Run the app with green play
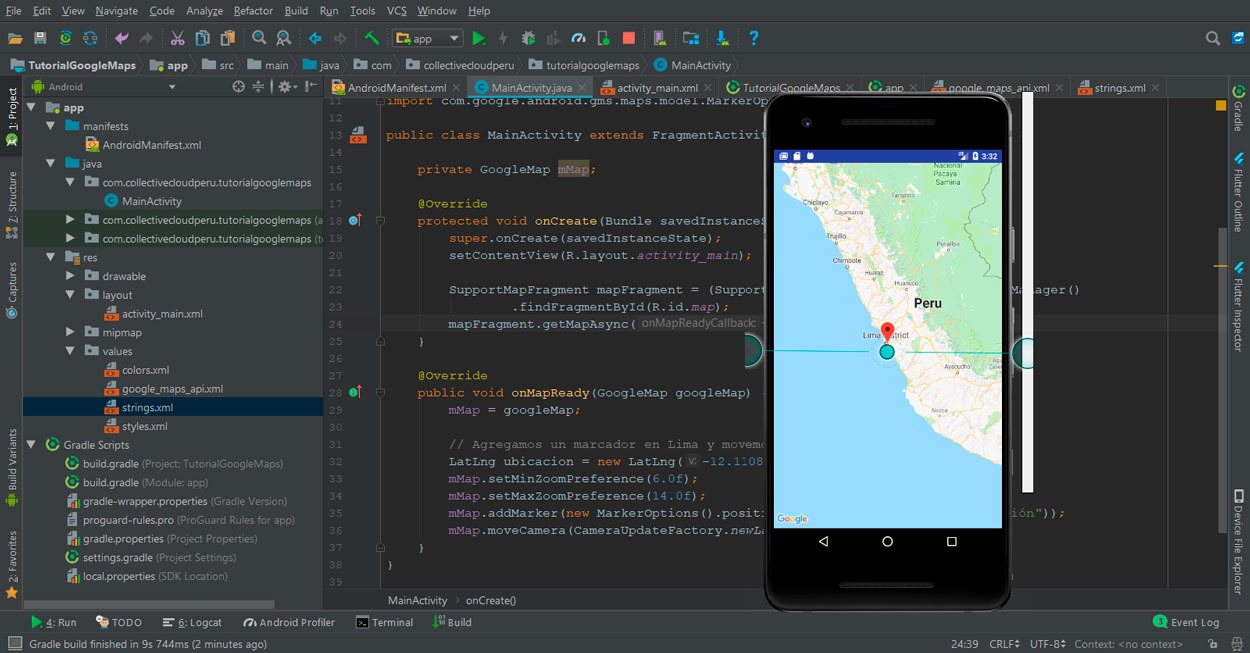The width and height of the screenshot is (1250, 653). 479,38
